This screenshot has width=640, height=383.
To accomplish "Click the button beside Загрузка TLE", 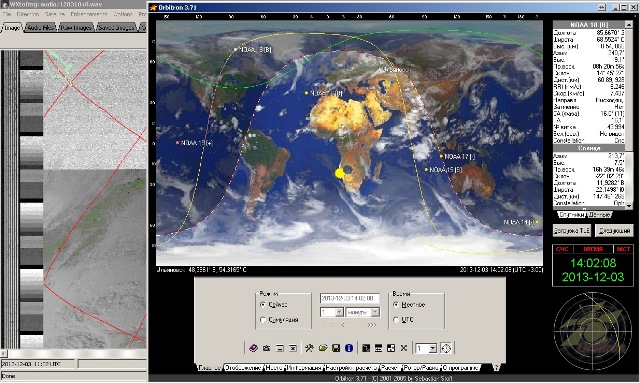I will [x=614, y=231].
